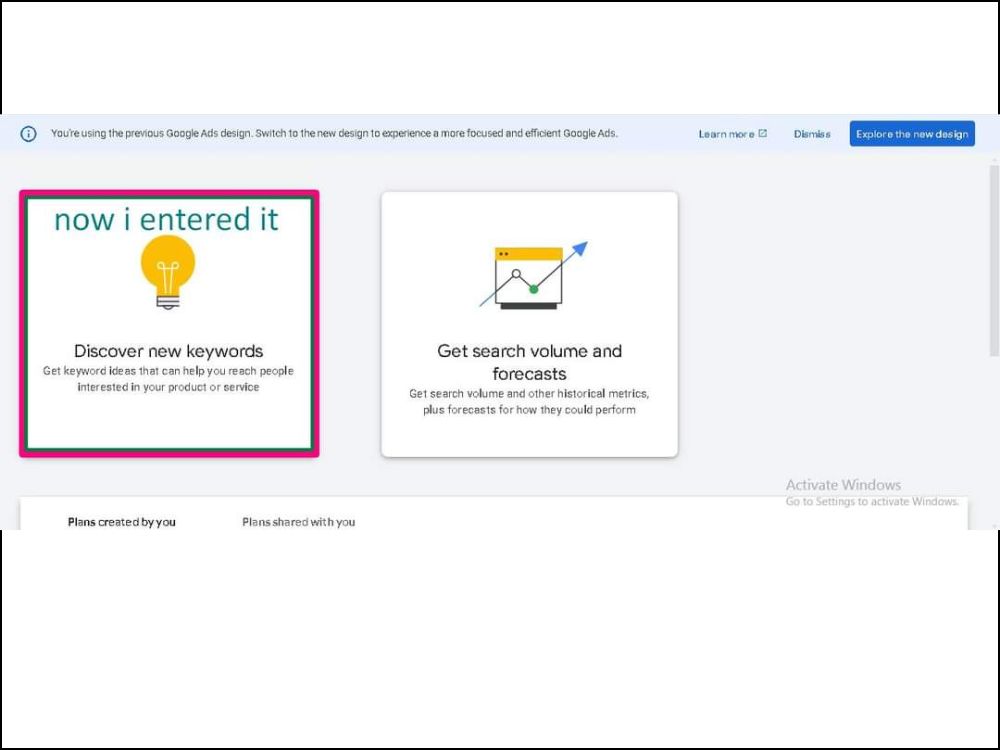Click Explore the new design button
The image size is (1000, 750).
point(912,134)
